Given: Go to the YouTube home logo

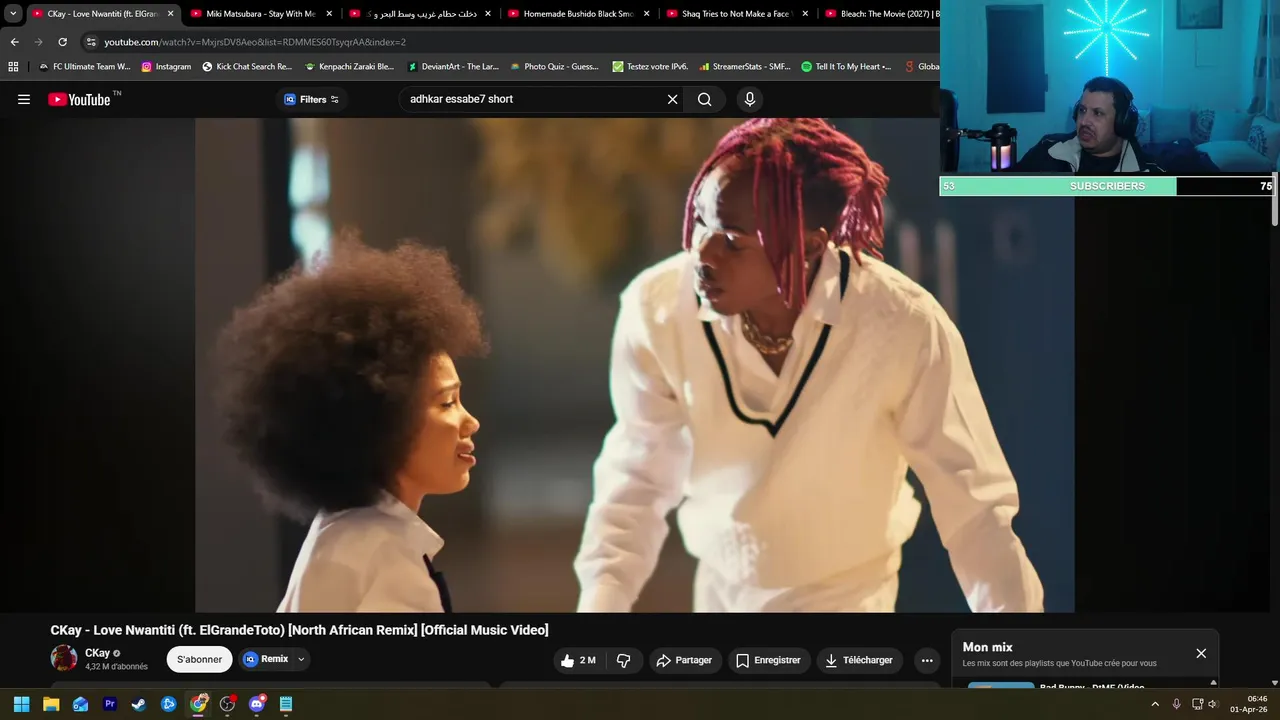Looking at the screenshot, I should (79, 99).
